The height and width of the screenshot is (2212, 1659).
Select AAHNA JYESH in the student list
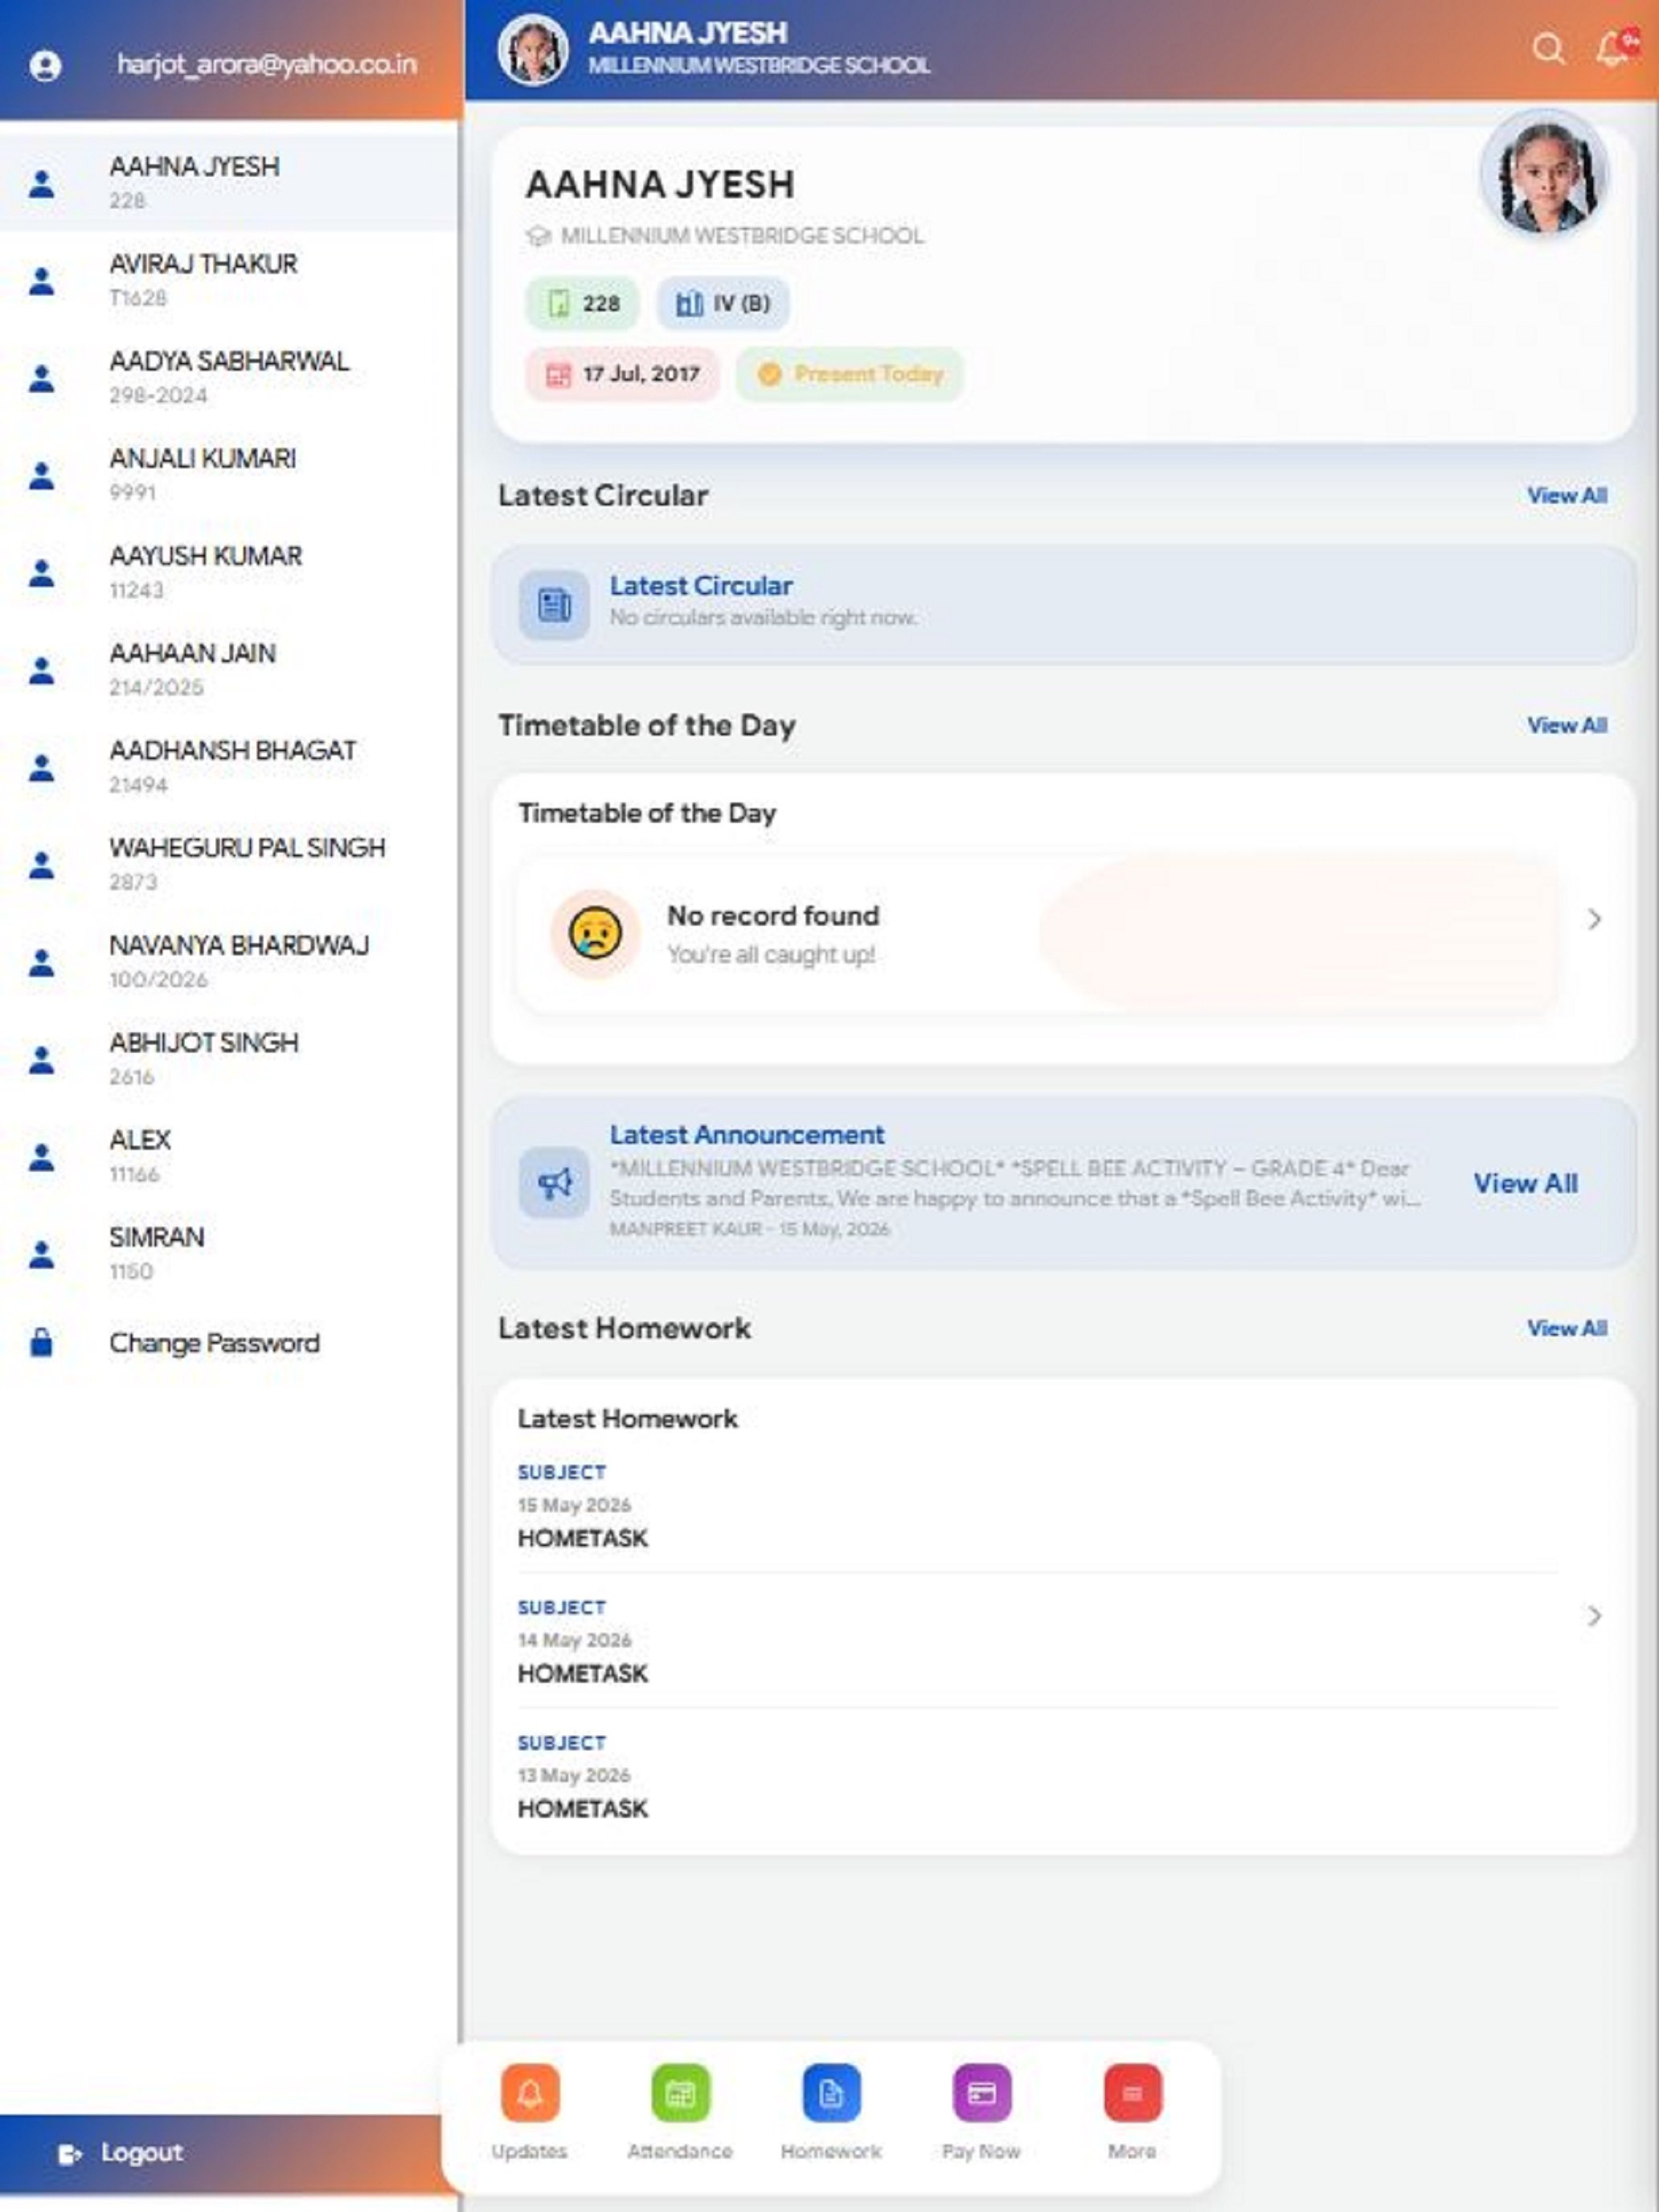click(229, 183)
